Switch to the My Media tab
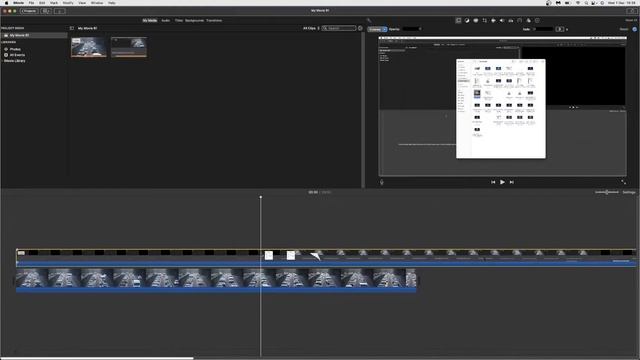The height and width of the screenshot is (360, 640). pyautogui.click(x=150, y=20)
